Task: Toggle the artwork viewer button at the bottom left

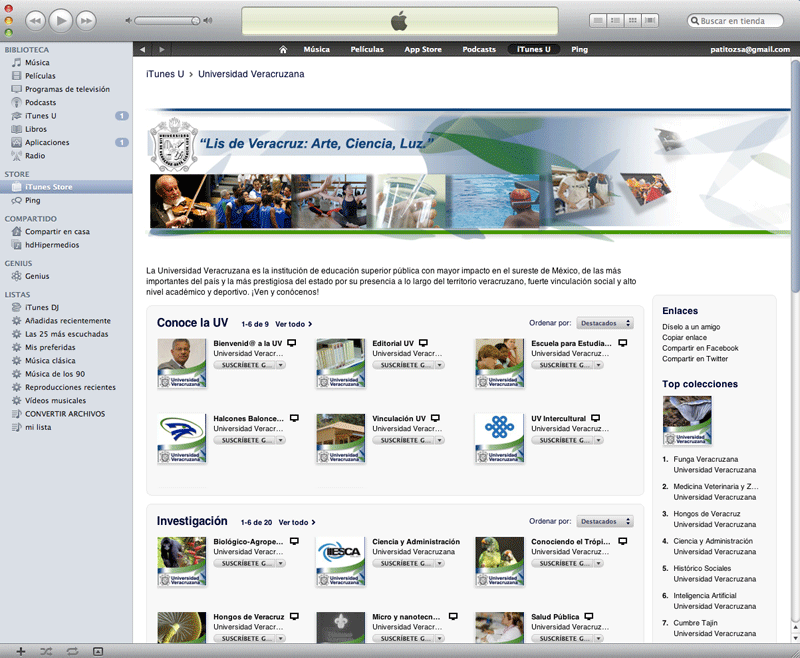Action: (98, 651)
